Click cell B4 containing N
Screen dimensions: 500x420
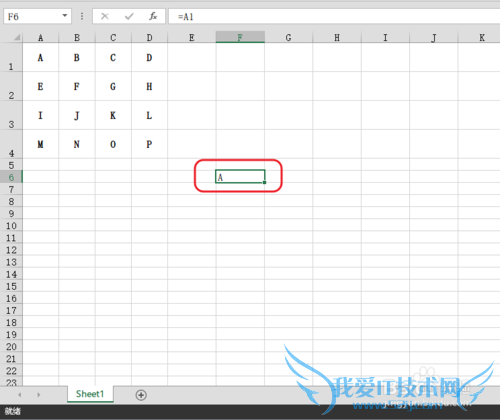77,144
